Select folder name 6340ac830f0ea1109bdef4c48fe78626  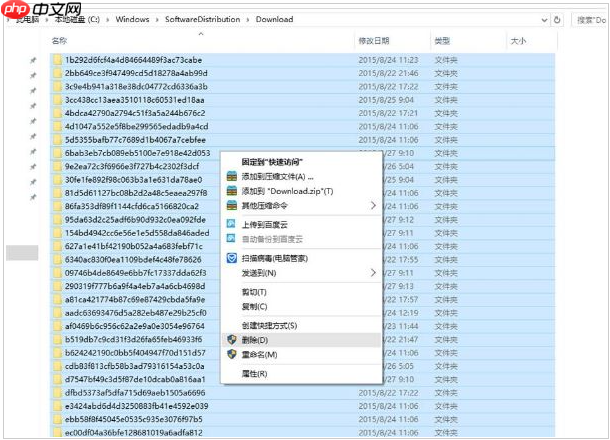click(x=133, y=259)
